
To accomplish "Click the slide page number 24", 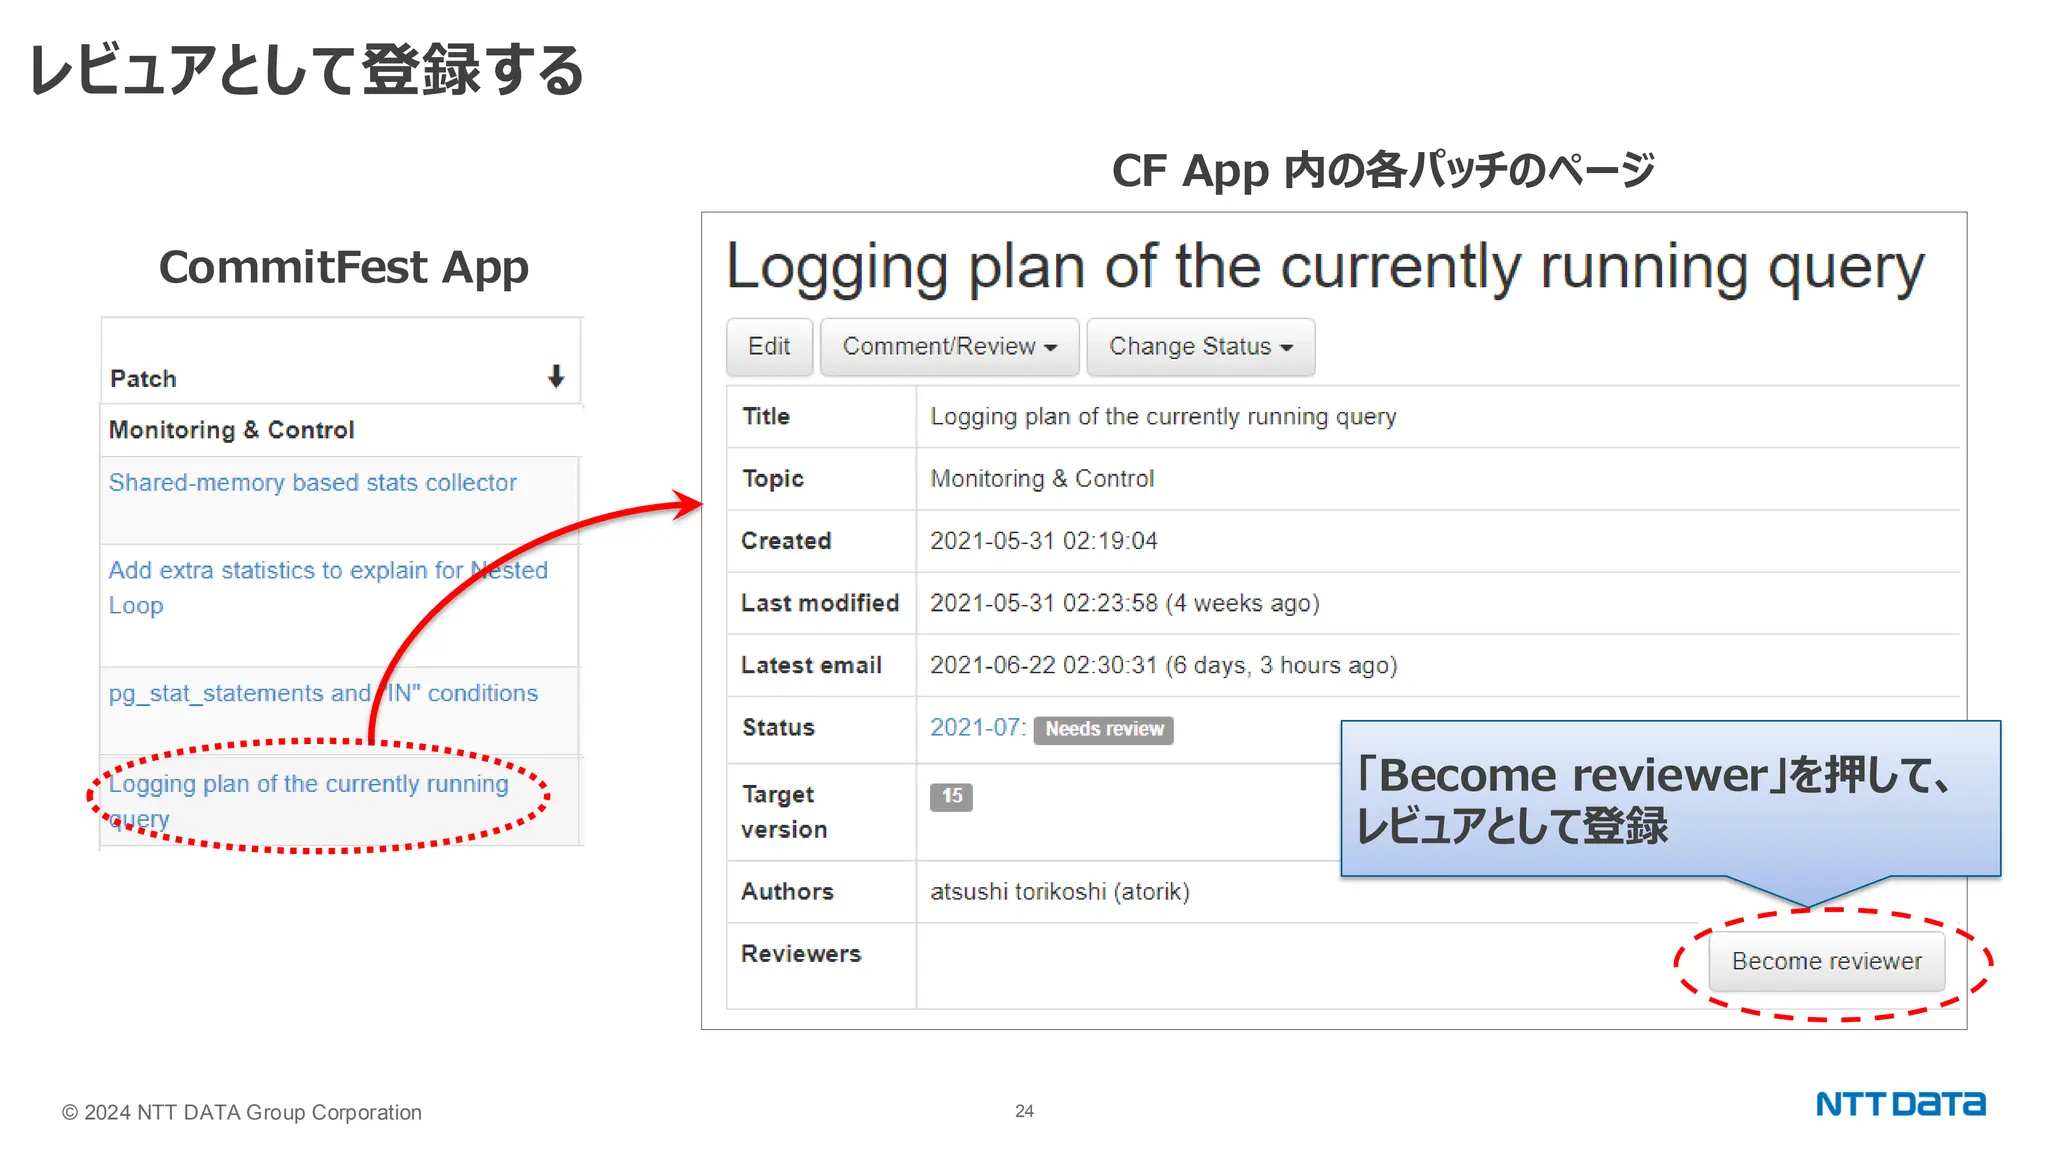I will click(1024, 1111).
